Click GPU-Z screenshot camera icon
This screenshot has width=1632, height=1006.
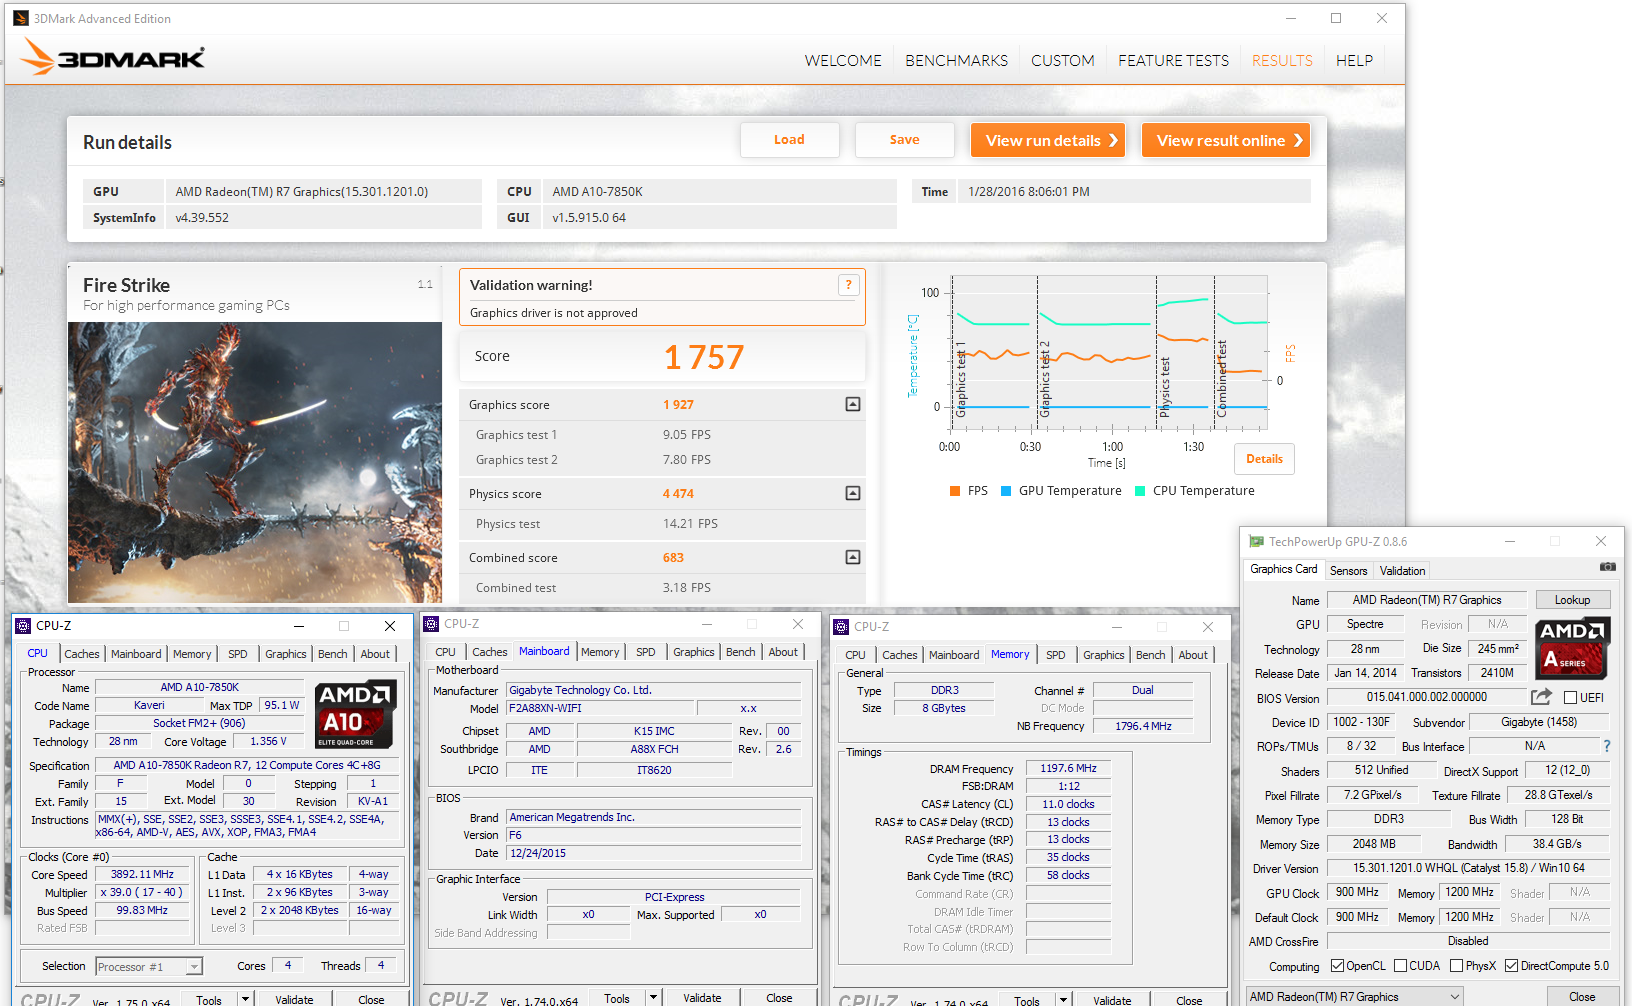[x=1608, y=567]
